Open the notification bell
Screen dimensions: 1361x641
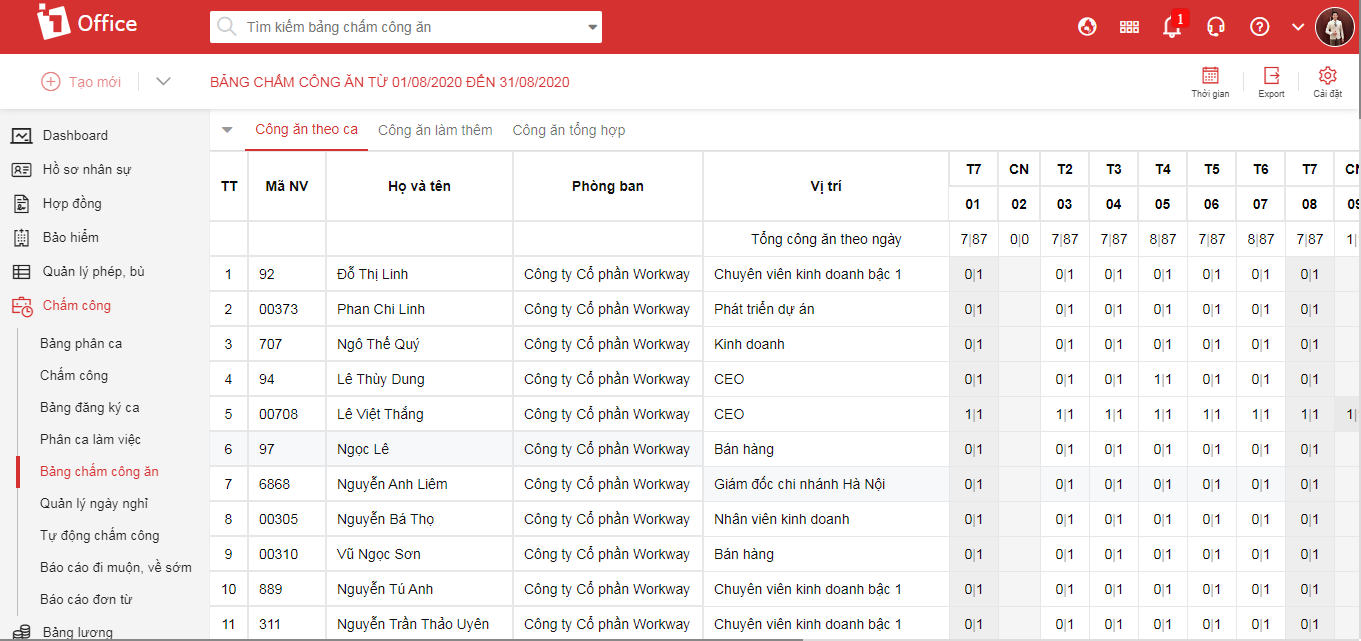pos(1170,26)
